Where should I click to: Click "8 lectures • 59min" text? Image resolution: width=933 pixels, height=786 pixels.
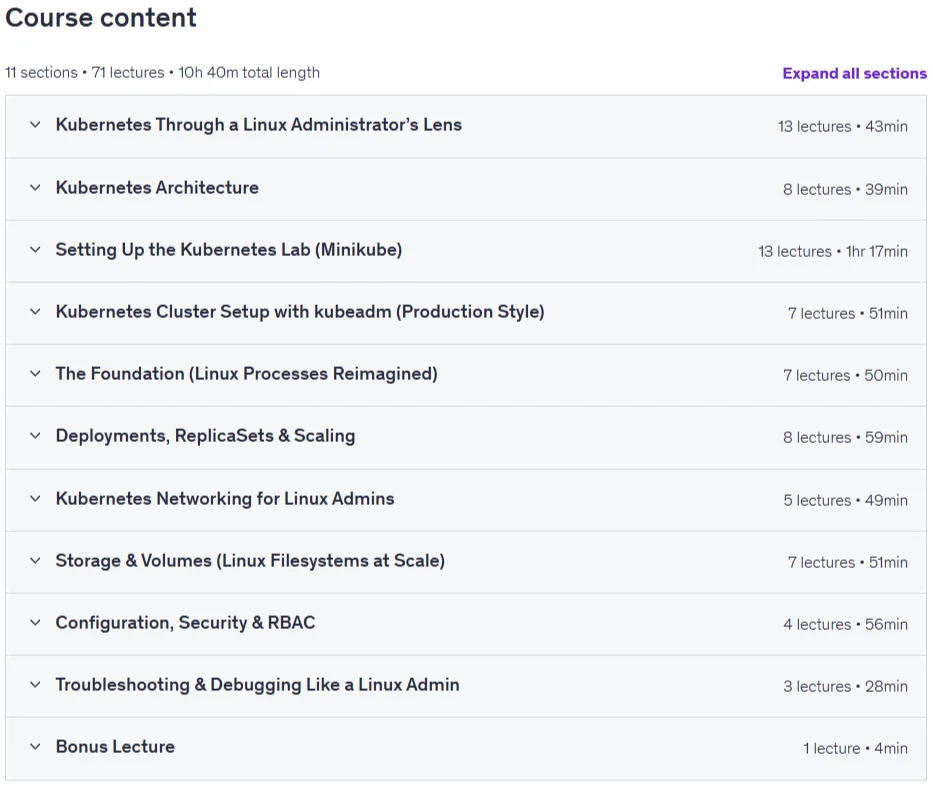pos(845,438)
